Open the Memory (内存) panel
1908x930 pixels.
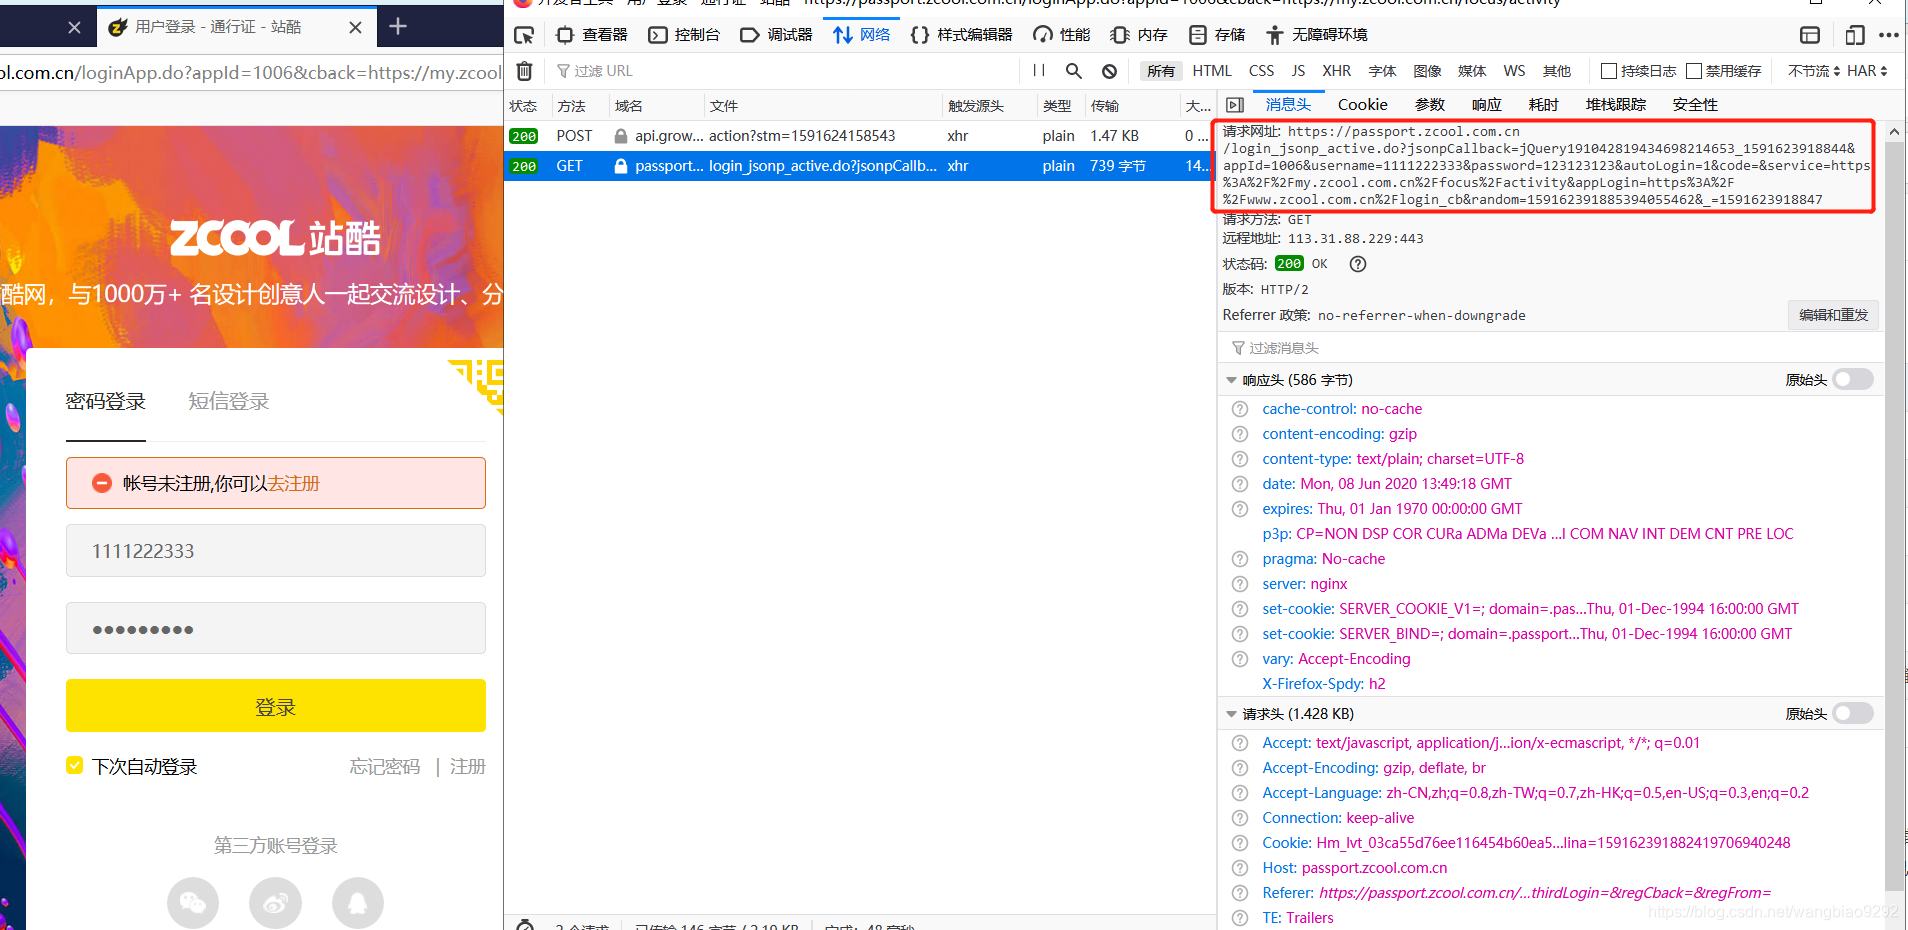click(x=1138, y=35)
